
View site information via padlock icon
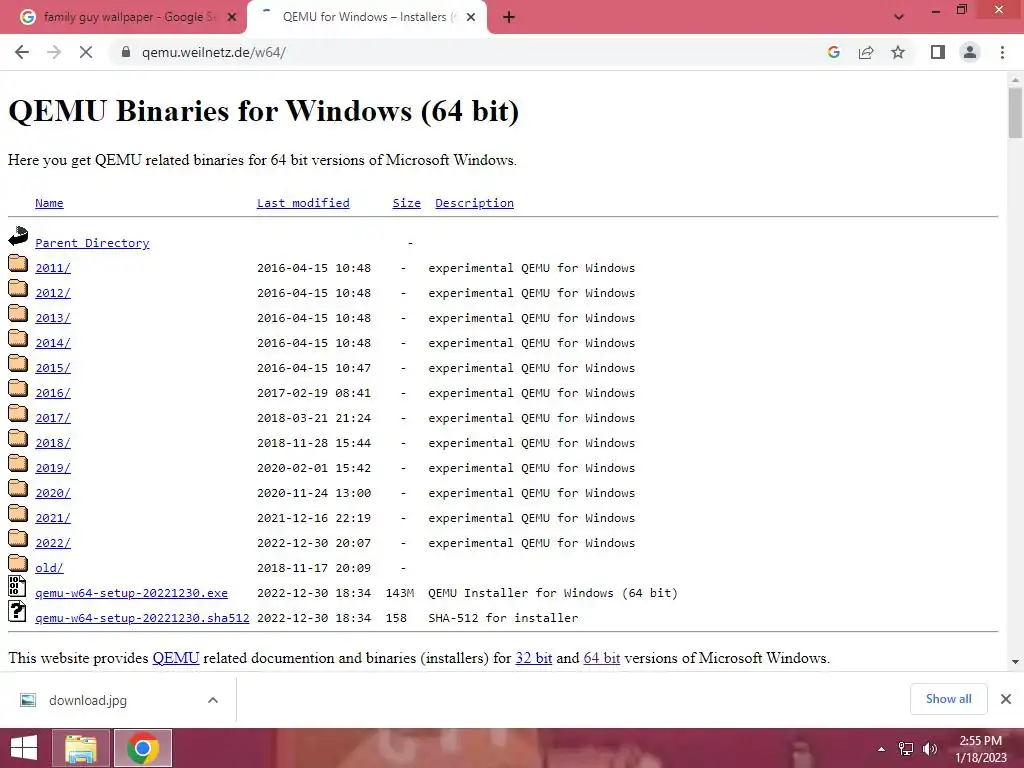click(x=126, y=52)
